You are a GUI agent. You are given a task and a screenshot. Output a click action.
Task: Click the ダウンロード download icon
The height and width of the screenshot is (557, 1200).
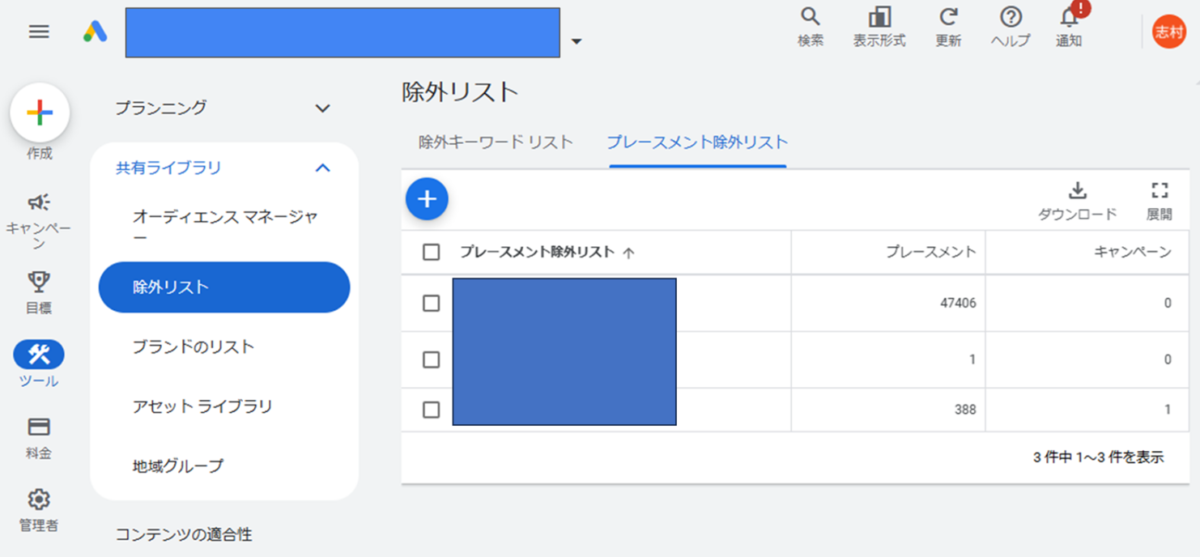pos(1077,191)
